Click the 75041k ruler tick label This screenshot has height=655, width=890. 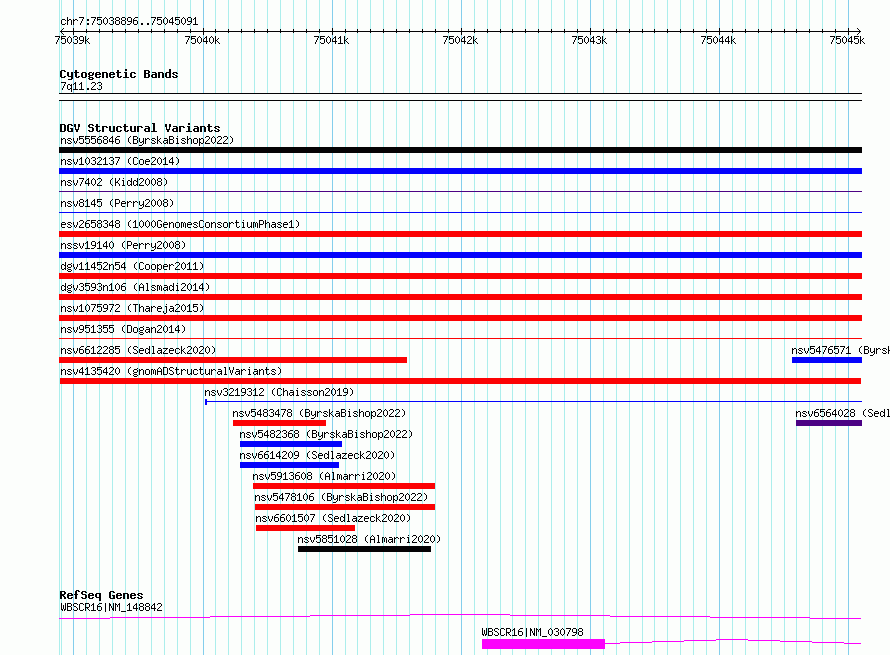(331, 40)
